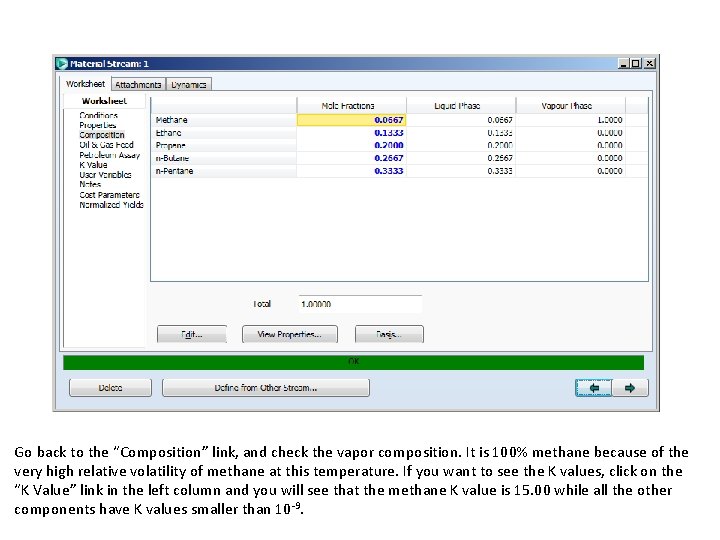This screenshot has width=720, height=540.
Task: Open the Notes page
Action: click(x=90, y=184)
